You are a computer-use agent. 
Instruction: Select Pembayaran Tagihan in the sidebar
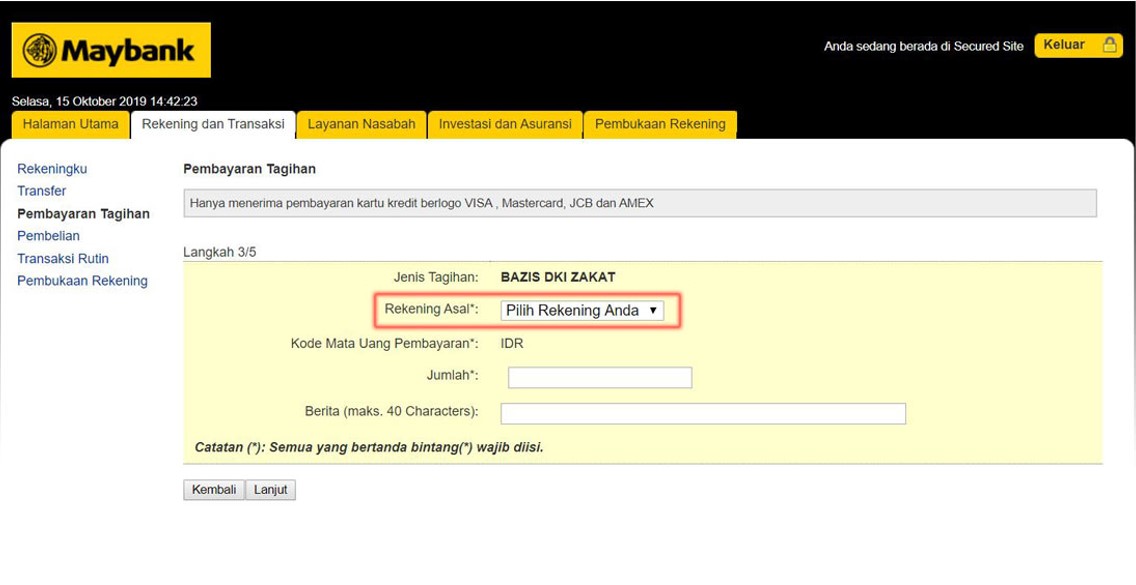tap(83, 214)
